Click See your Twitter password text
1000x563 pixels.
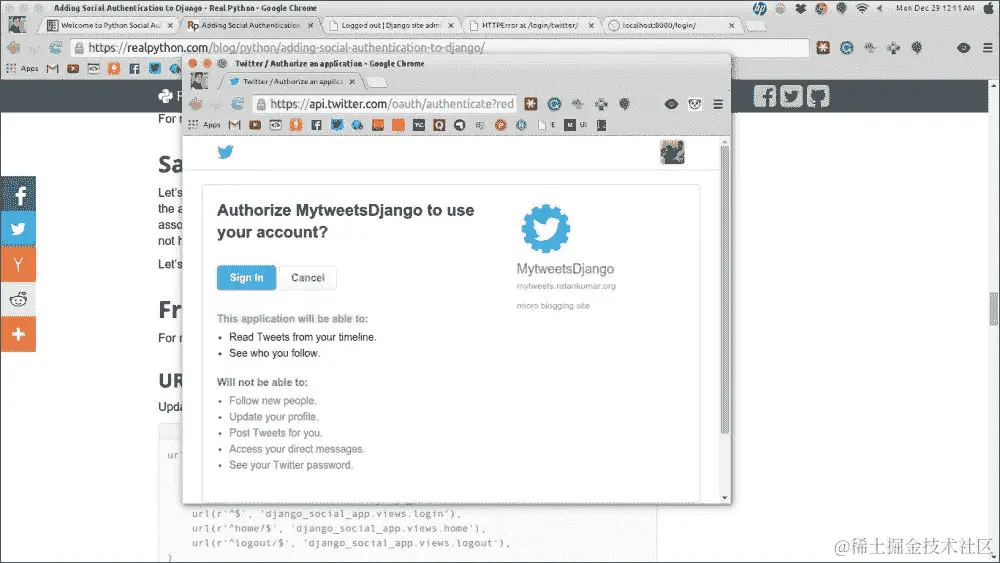(290, 465)
